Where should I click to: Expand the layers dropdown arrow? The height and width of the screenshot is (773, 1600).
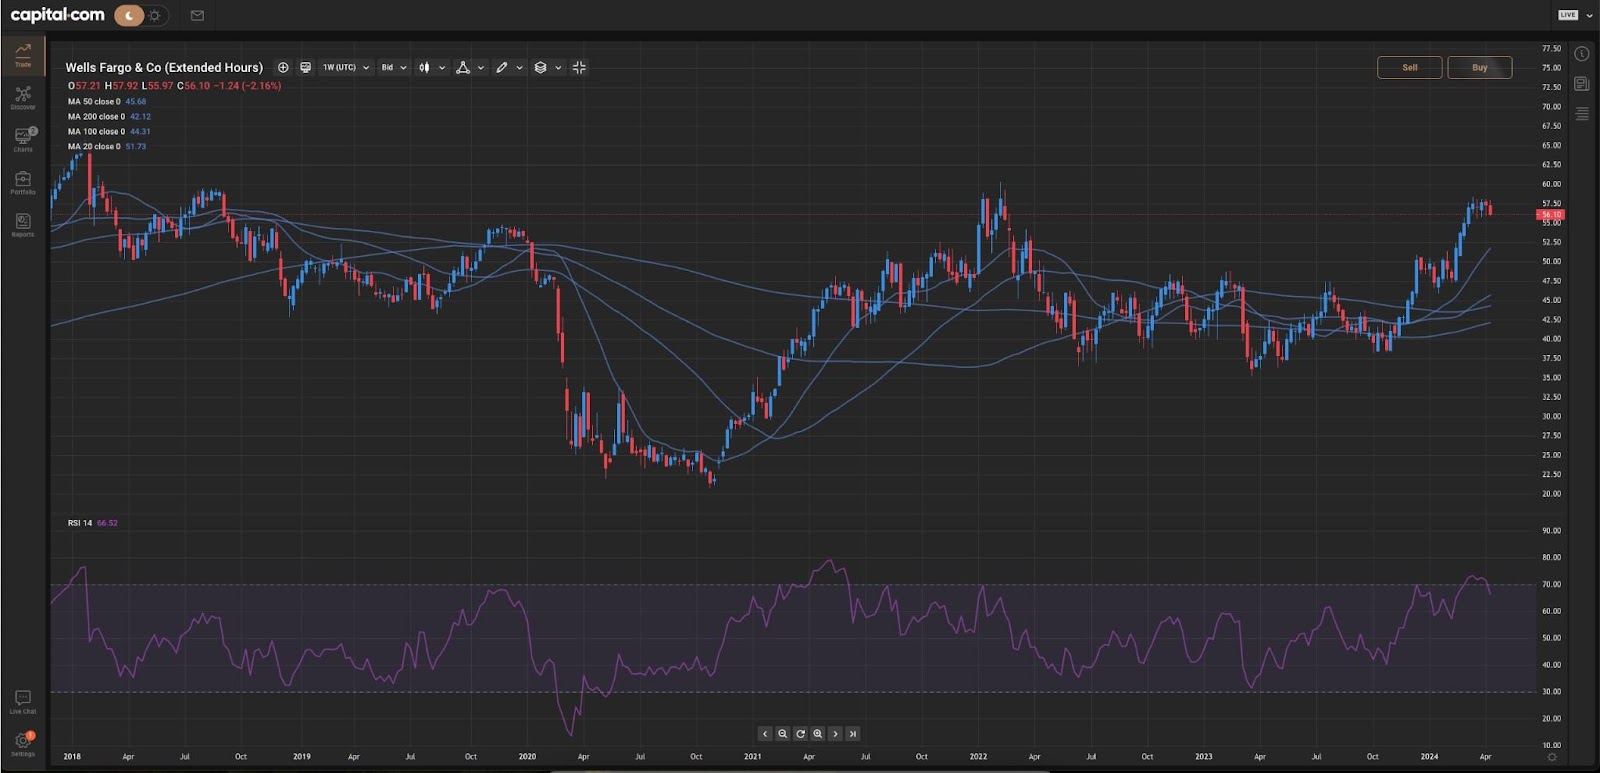(558, 68)
